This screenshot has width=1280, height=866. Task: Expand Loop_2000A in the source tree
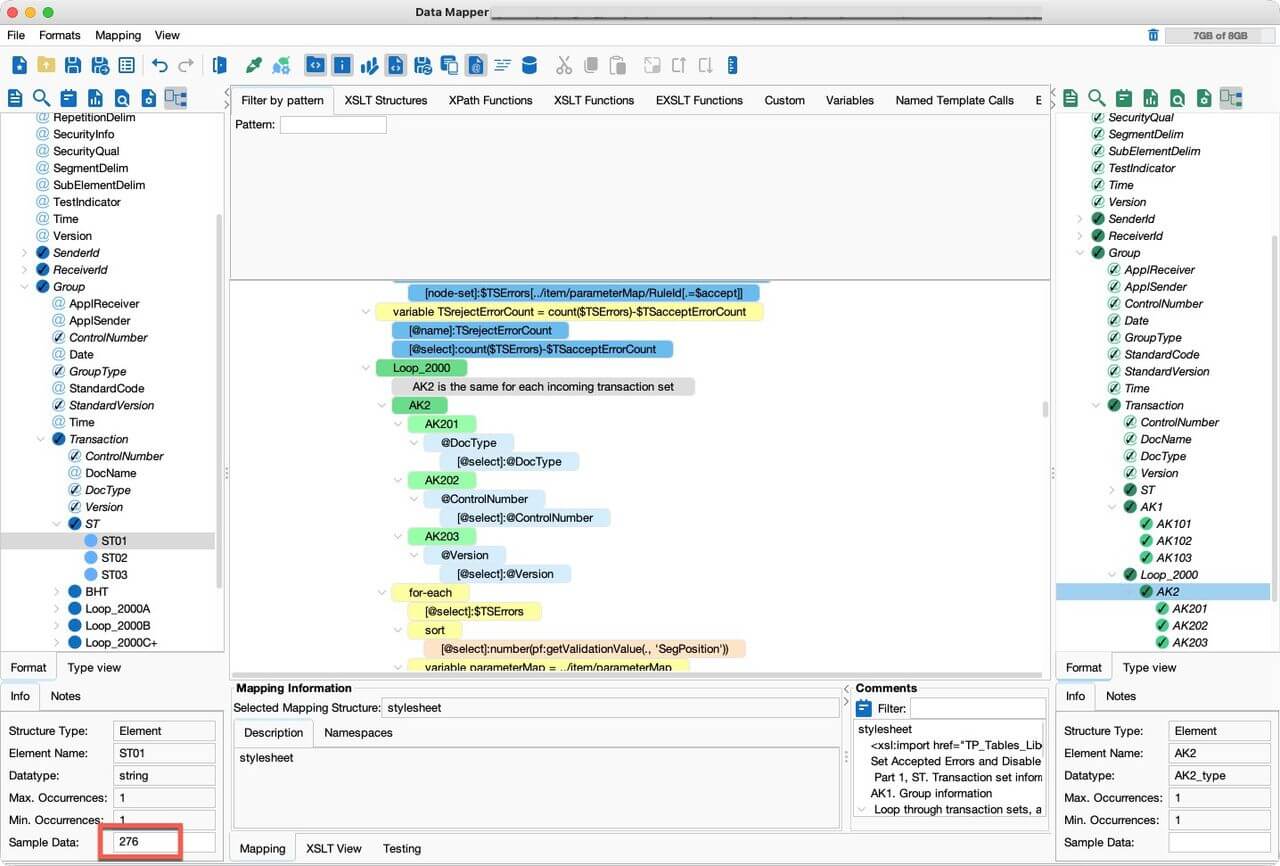click(x=57, y=609)
